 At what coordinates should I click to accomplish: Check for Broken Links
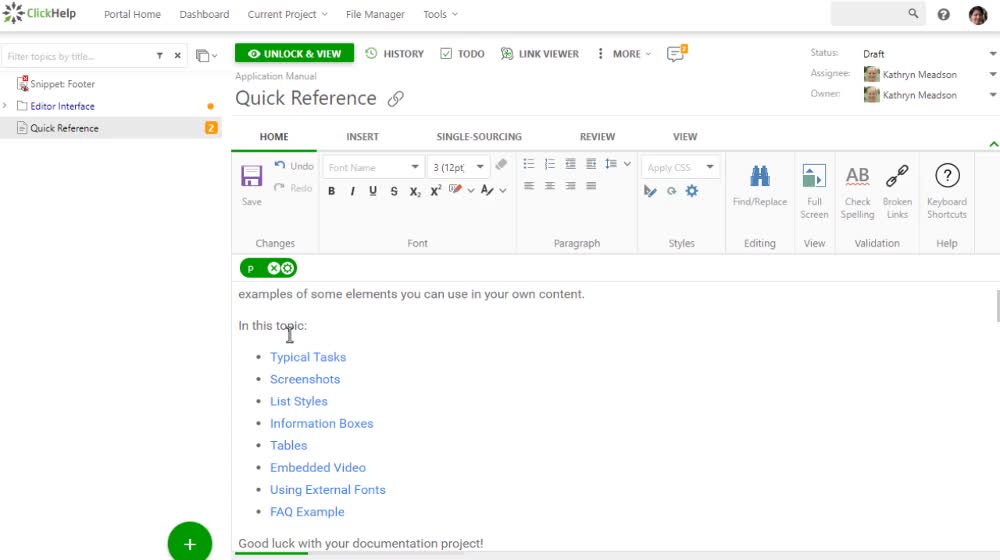coord(897,191)
